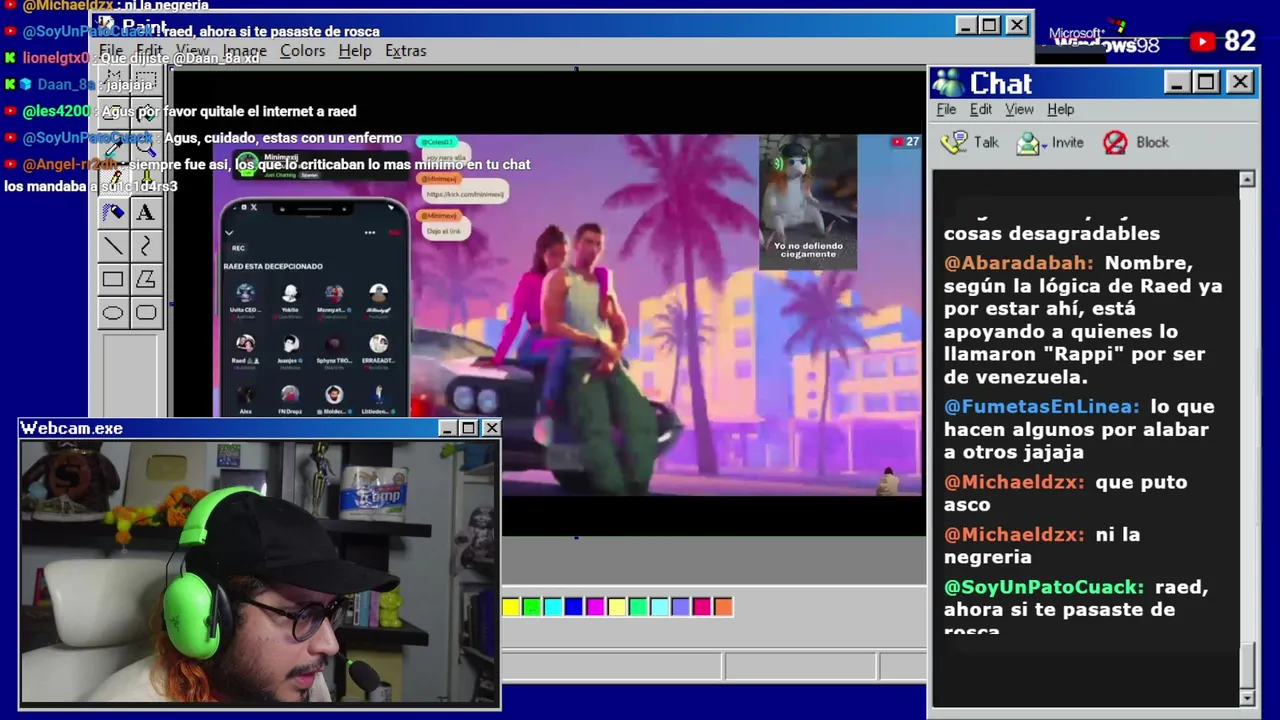The width and height of the screenshot is (1280, 720).
Task: Pick the dark blue color swatch
Action: point(574,607)
